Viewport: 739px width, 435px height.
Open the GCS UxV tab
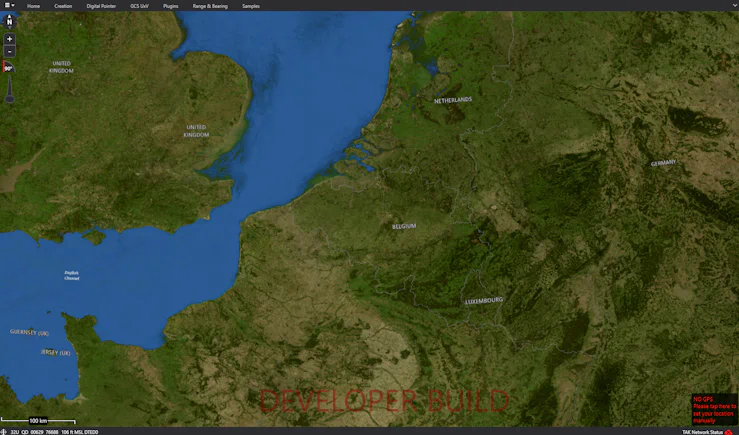pos(140,6)
